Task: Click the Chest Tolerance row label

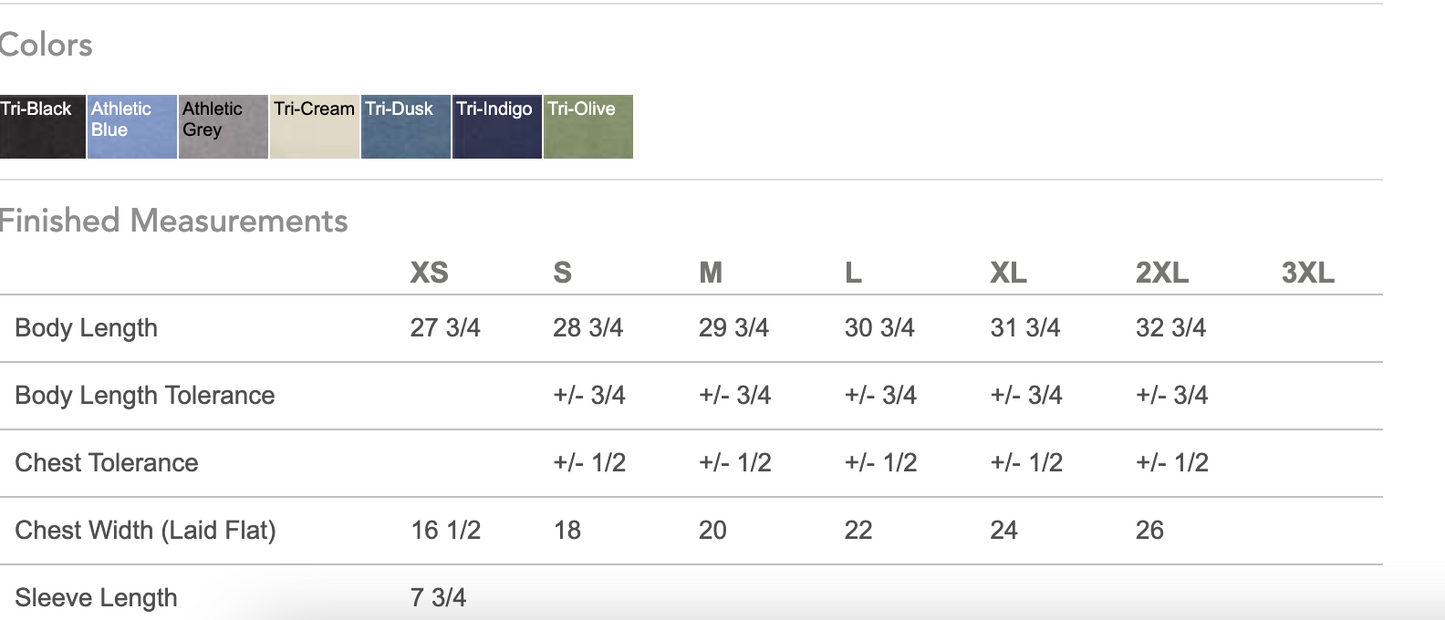Action: point(107,463)
